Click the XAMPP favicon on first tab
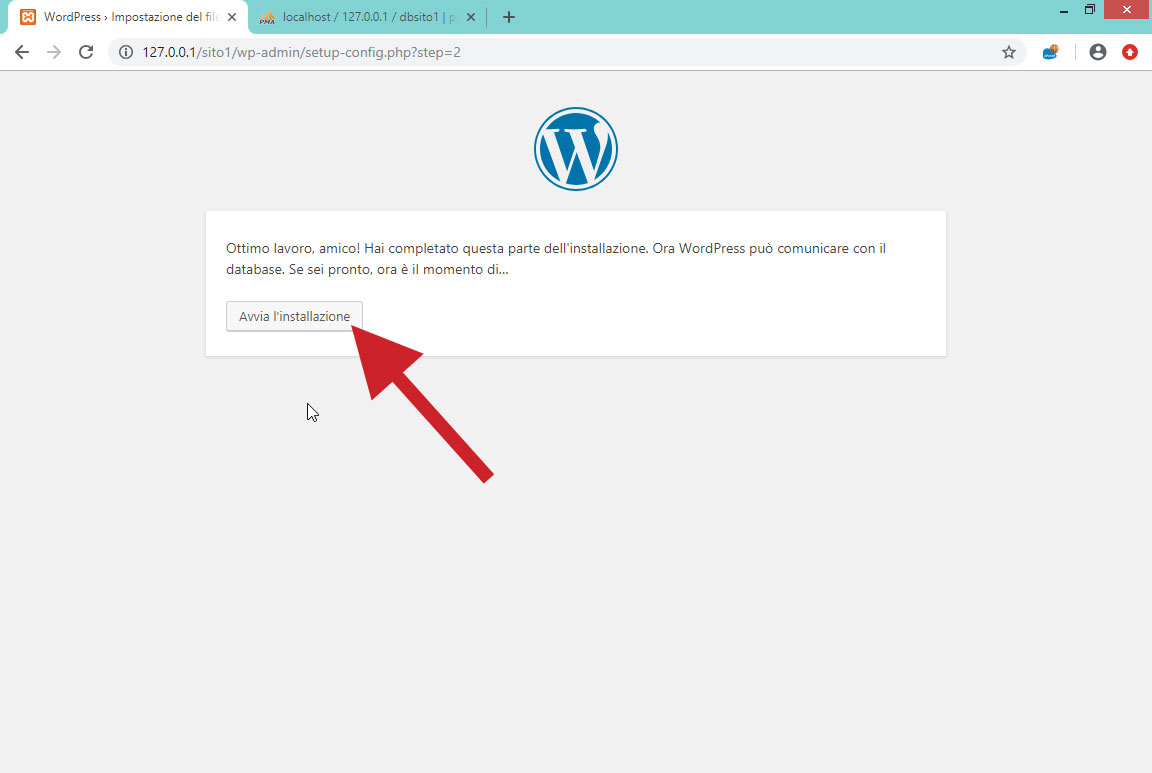This screenshot has height=773, width=1152. [x=28, y=17]
